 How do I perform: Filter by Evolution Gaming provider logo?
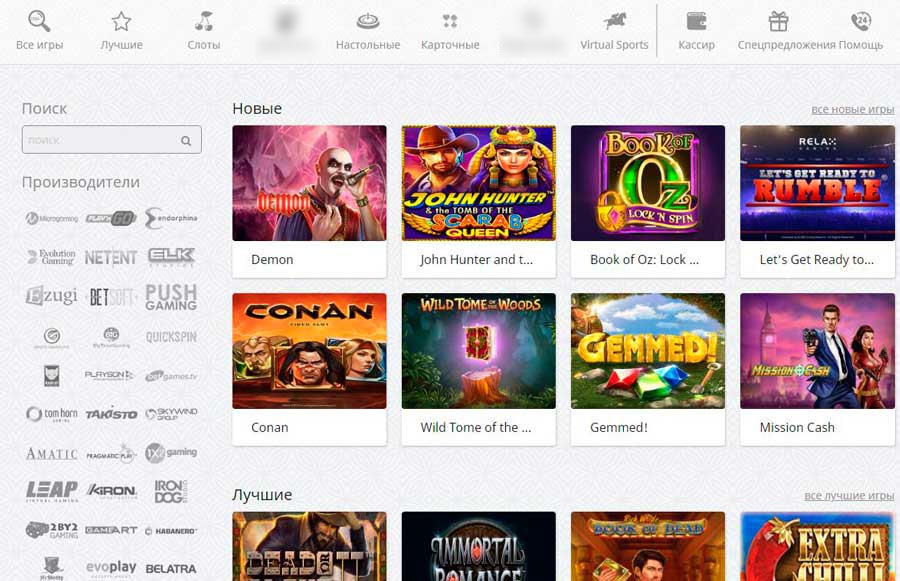coord(52,257)
